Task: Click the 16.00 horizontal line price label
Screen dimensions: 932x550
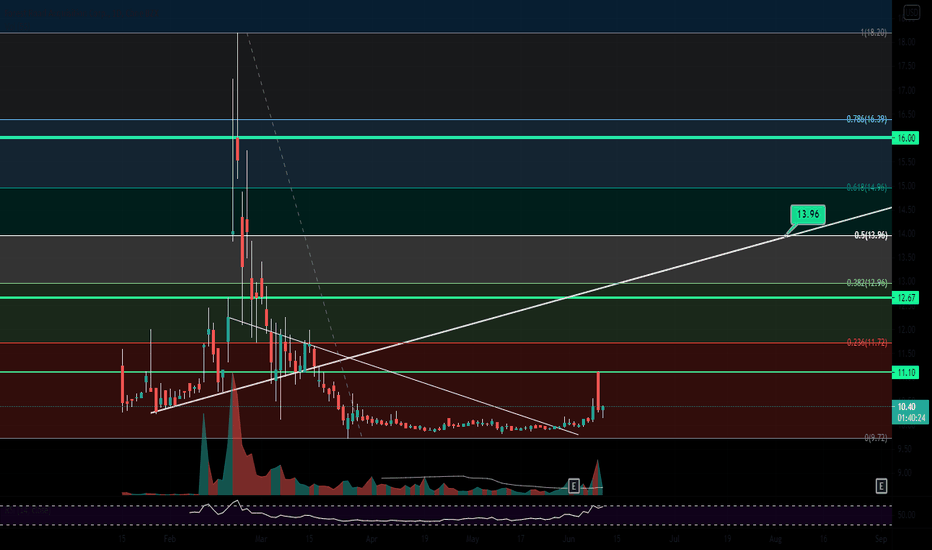Action: coord(906,138)
